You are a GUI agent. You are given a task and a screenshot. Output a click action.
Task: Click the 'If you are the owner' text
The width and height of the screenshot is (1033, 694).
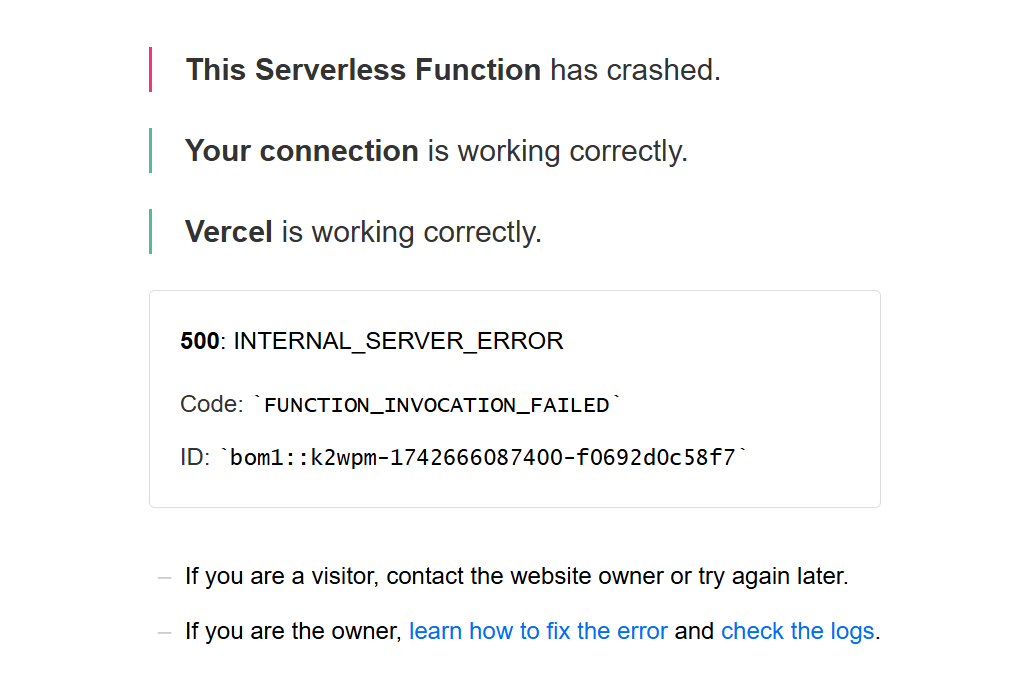pyautogui.click(x=293, y=631)
